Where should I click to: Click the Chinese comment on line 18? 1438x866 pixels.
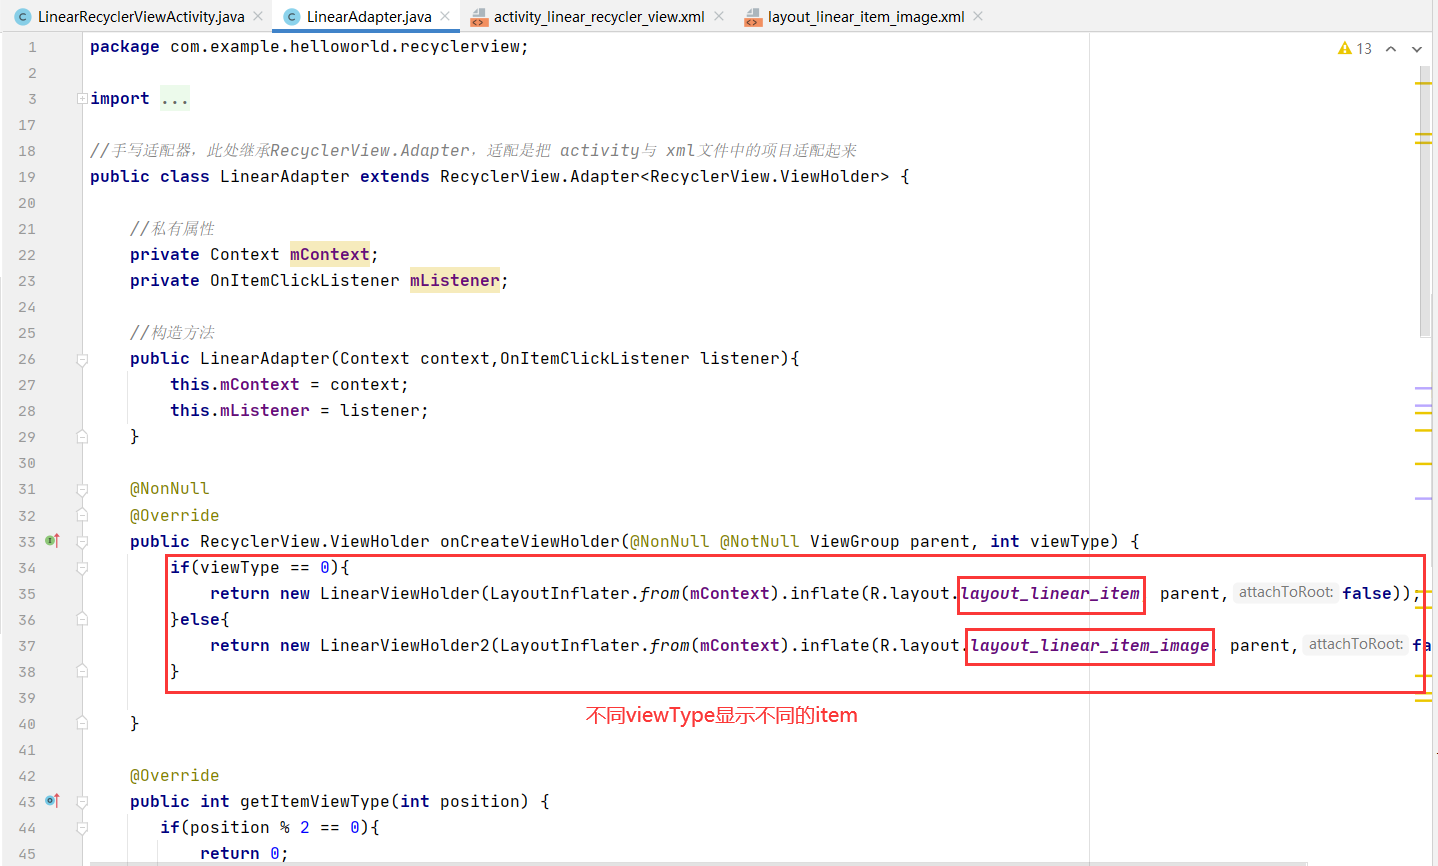click(473, 150)
